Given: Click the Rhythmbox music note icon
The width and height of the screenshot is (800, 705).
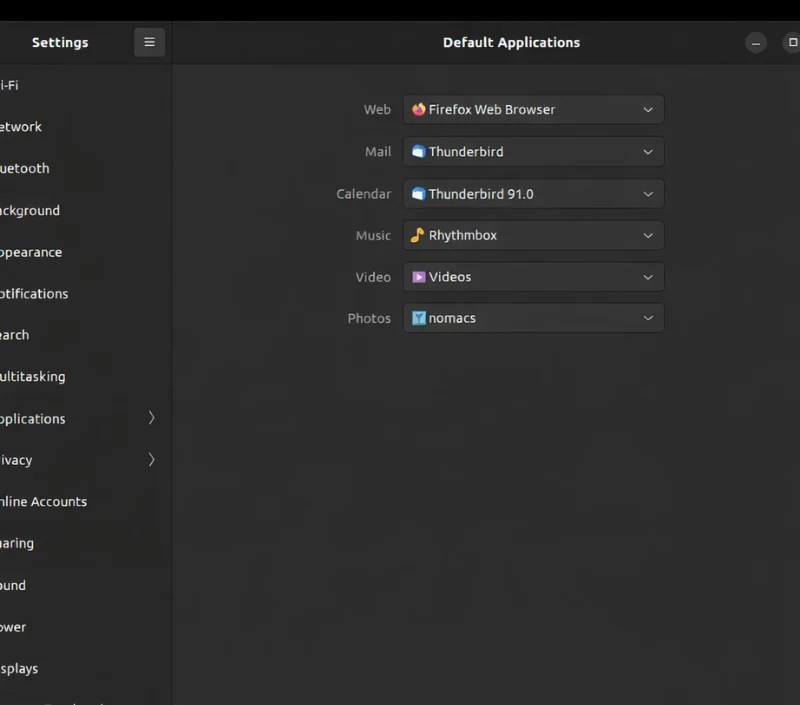Looking at the screenshot, I should pyautogui.click(x=417, y=235).
